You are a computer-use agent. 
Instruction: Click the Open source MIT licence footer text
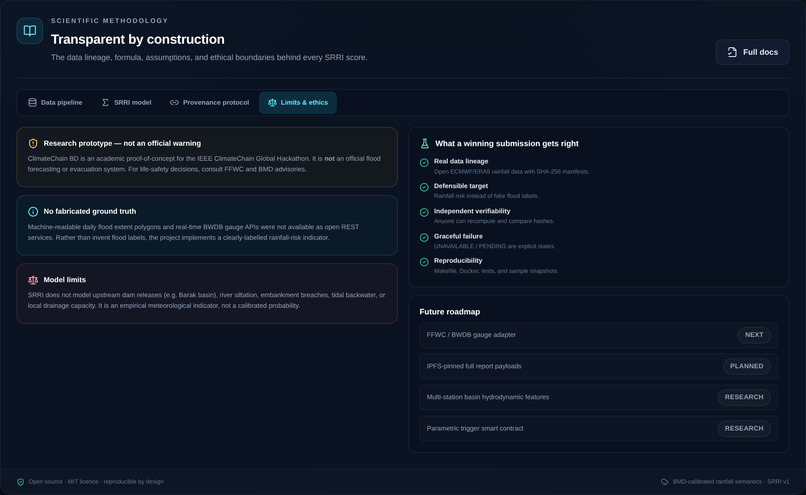point(96,482)
